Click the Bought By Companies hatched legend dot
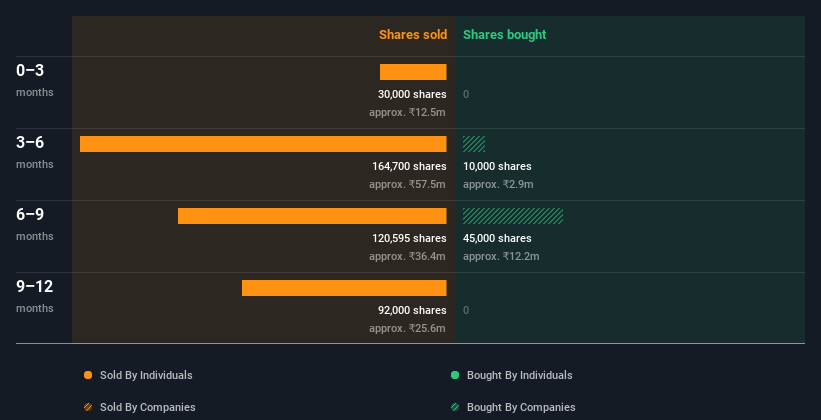The width and height of the screenshot is (821, 420). (x=455, y=407)
